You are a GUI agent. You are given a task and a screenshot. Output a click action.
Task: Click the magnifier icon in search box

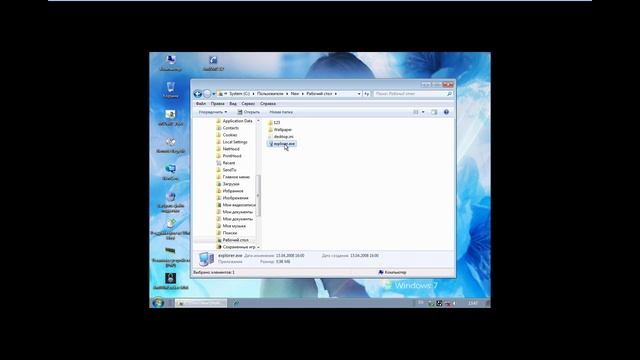point(449,94)
